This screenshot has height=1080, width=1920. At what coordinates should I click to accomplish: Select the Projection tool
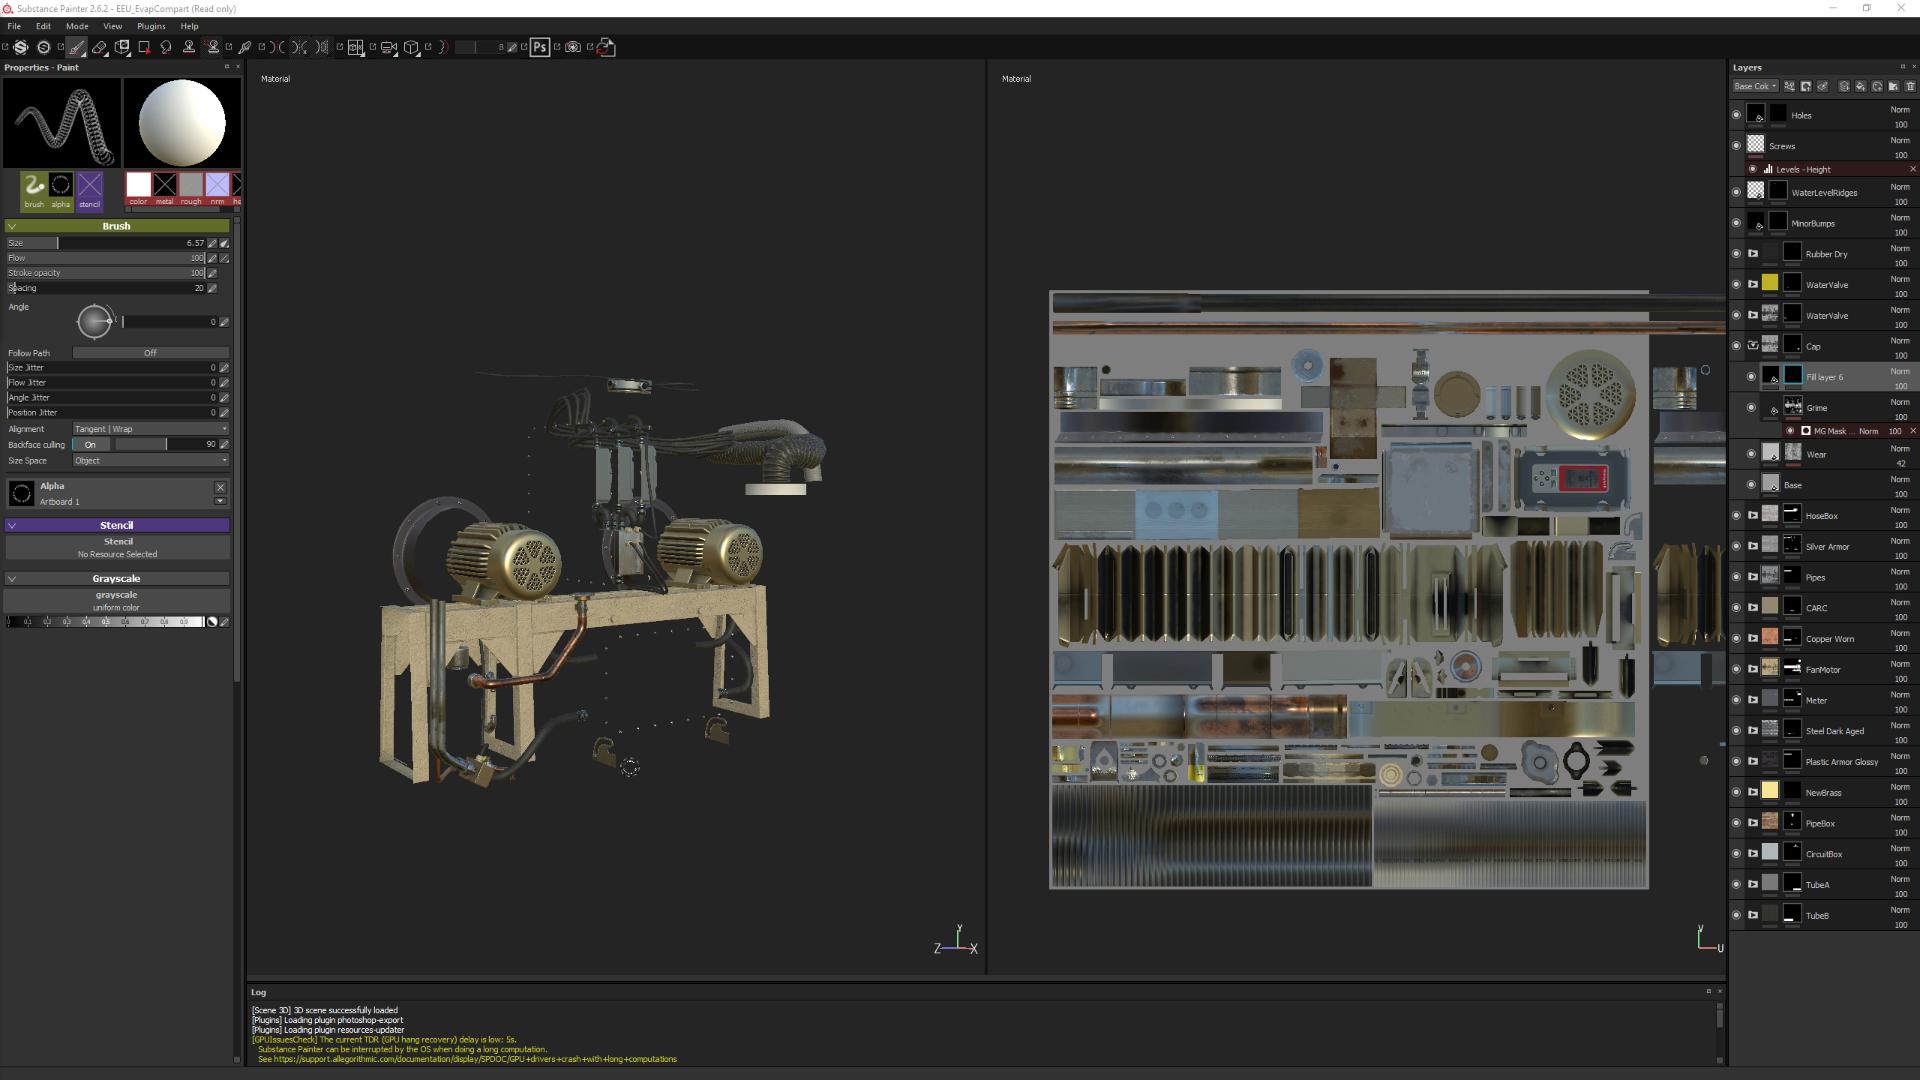tap(122, 47)
